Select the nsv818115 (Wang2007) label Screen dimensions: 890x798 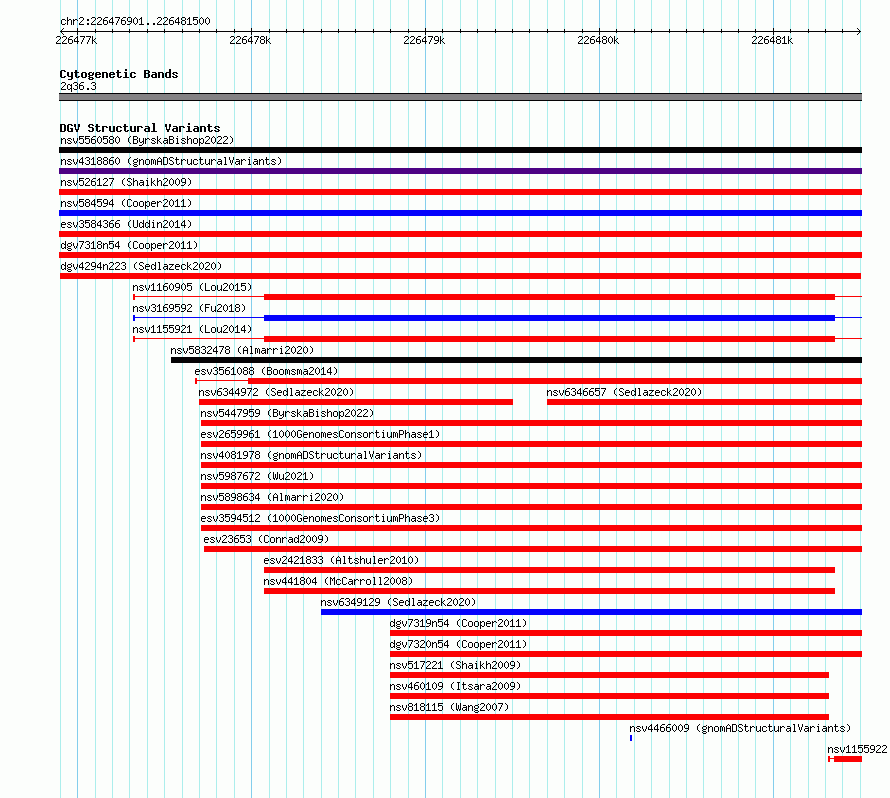click(450, 707)
